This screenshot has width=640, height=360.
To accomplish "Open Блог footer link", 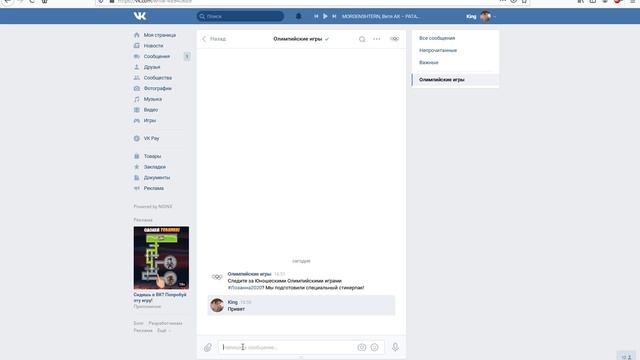I will (138, 323).
